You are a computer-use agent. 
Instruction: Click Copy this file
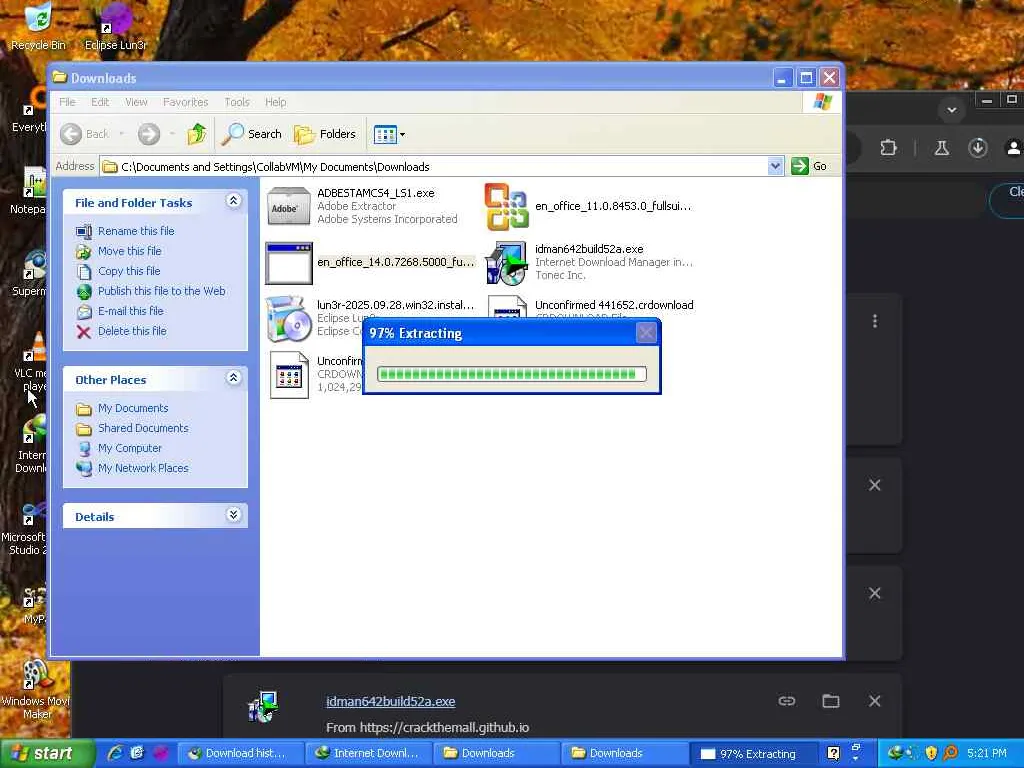pyautogui.click(x=129, y=271)
